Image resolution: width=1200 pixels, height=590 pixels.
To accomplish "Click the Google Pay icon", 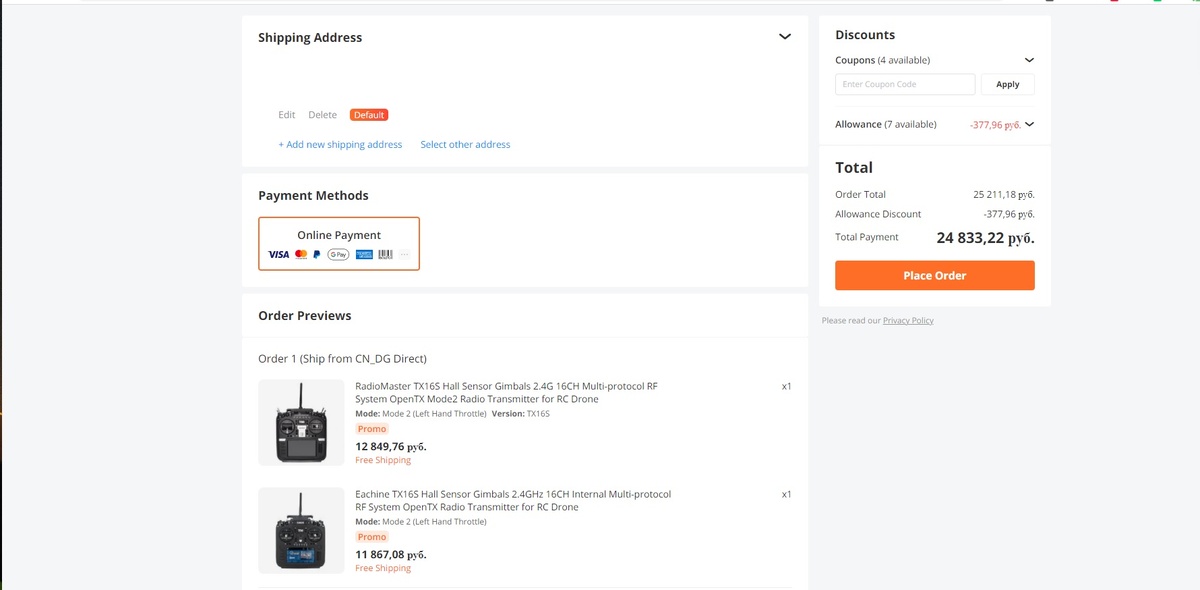I will coord(338,255).
